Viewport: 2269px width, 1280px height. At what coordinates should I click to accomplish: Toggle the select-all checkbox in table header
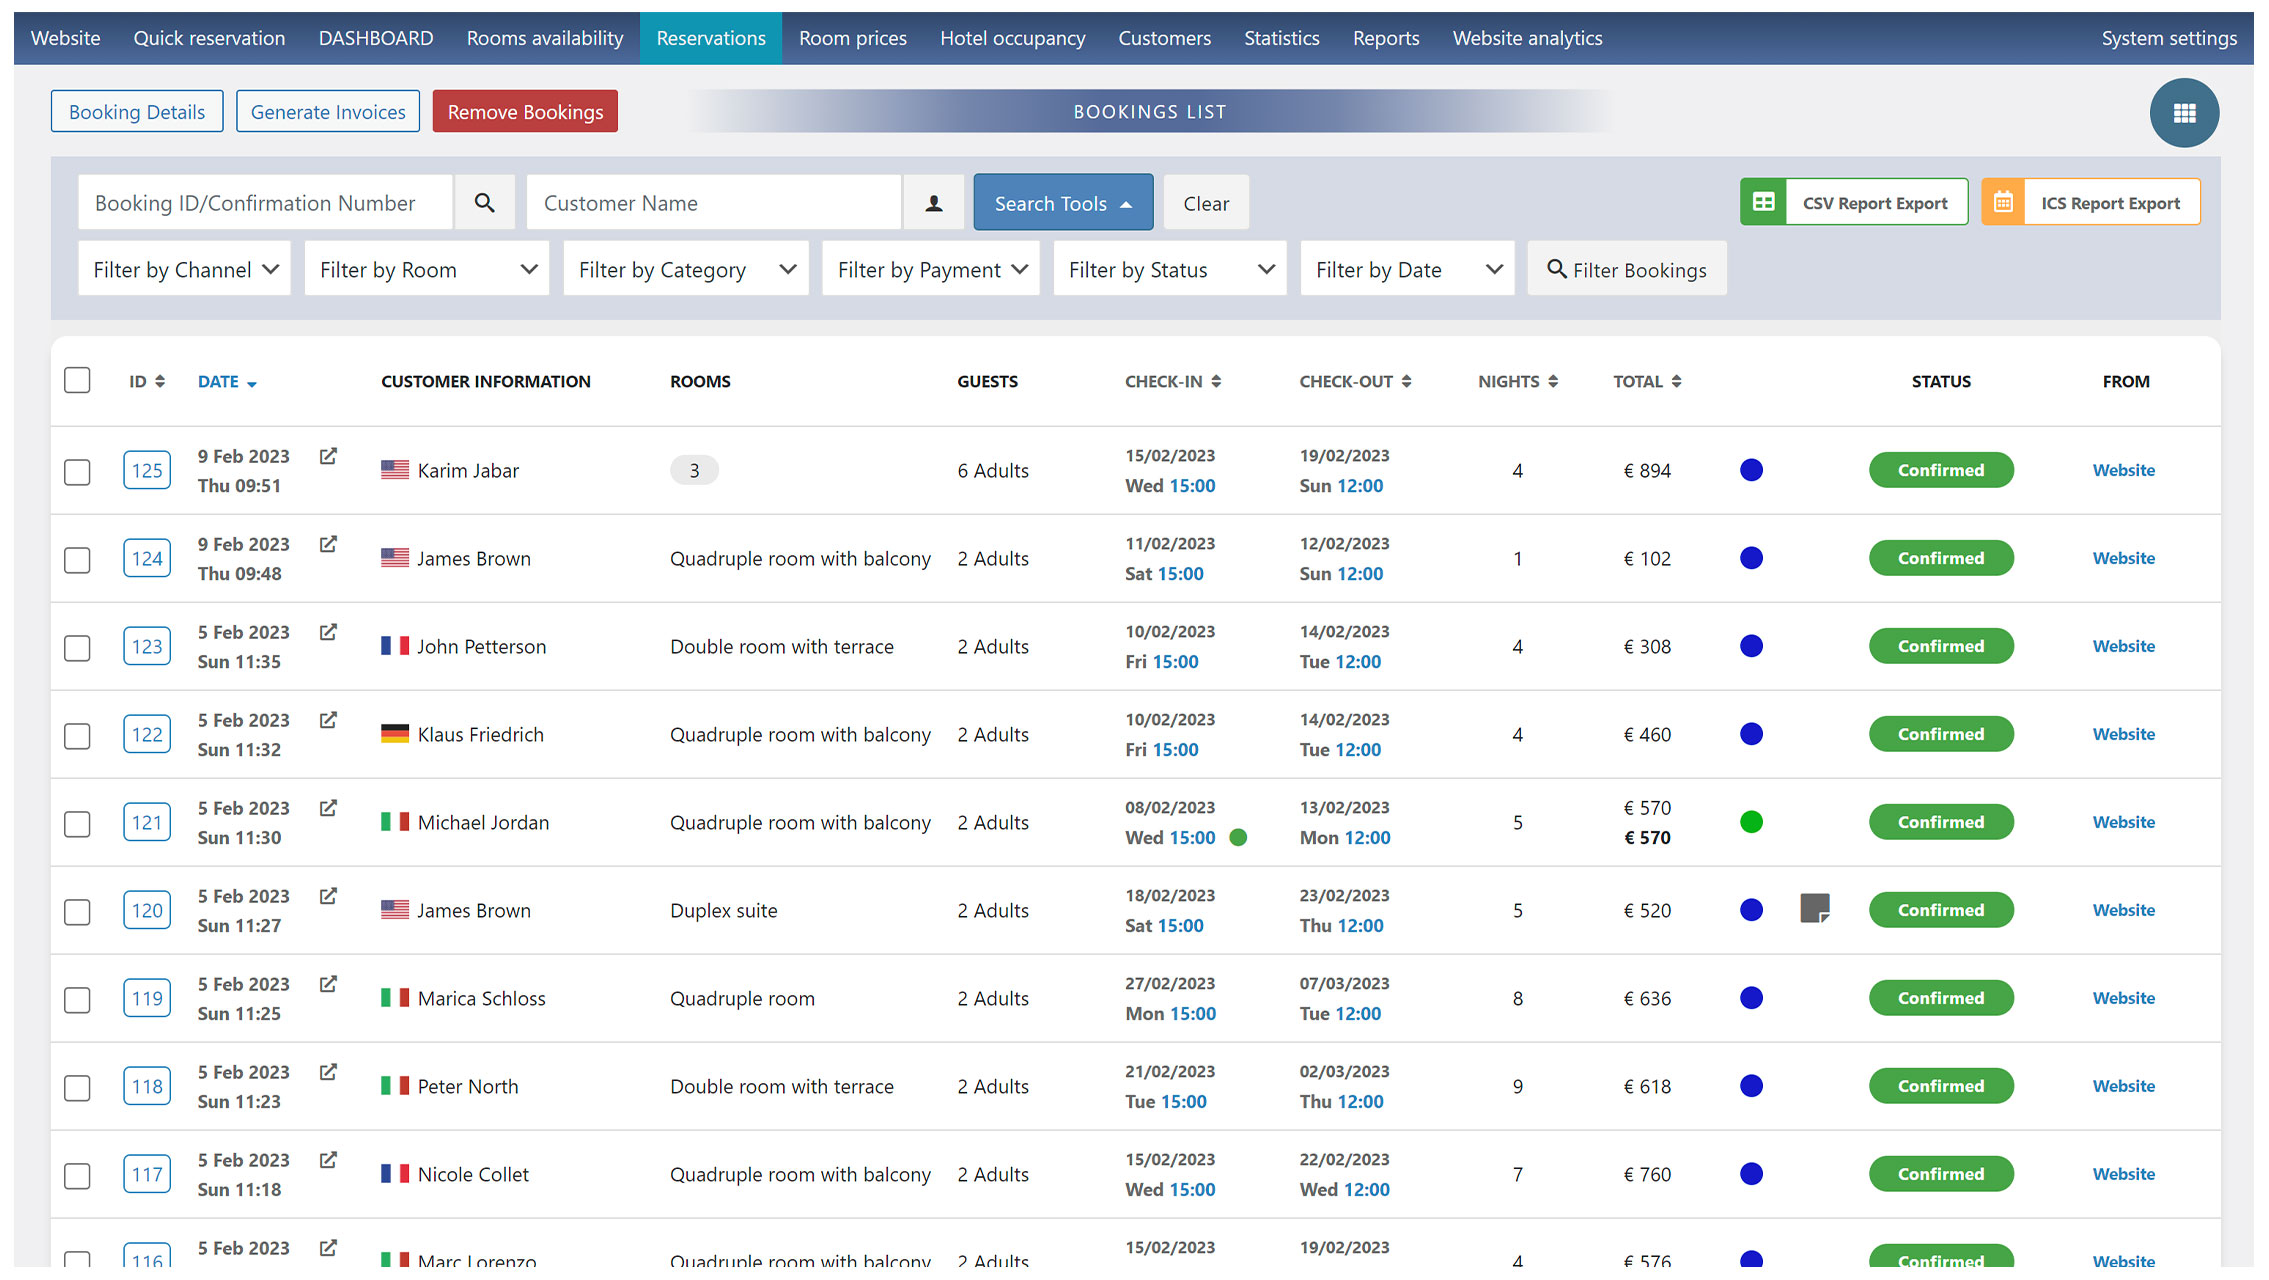77,380
